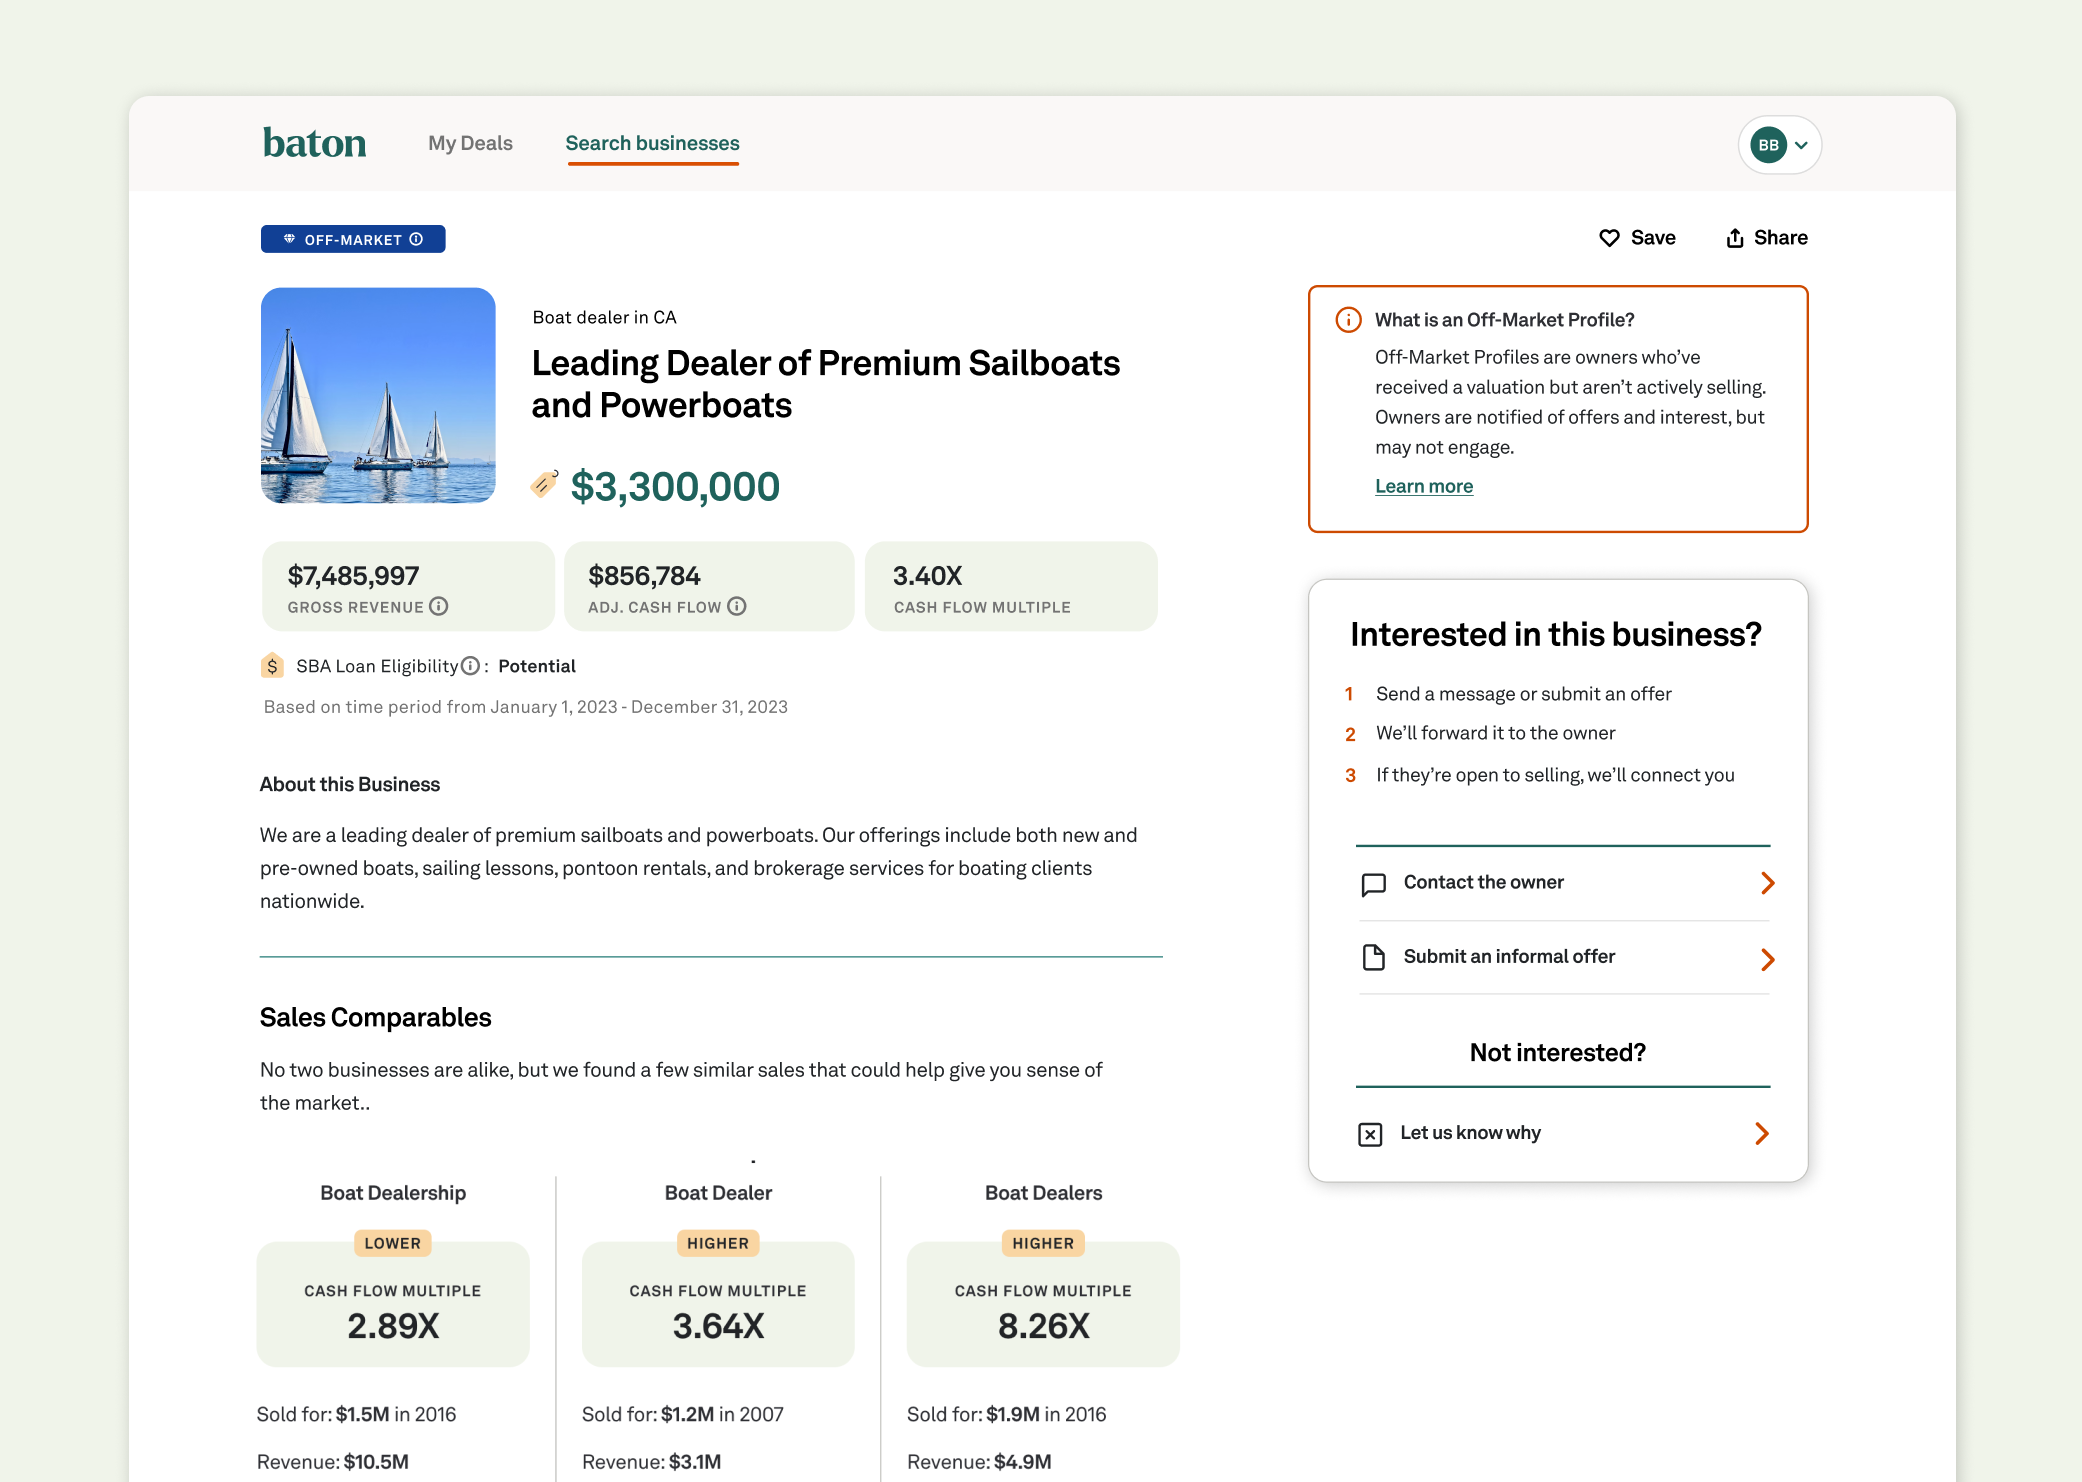Click the Save heart icon

click(x=1610, y=238)
